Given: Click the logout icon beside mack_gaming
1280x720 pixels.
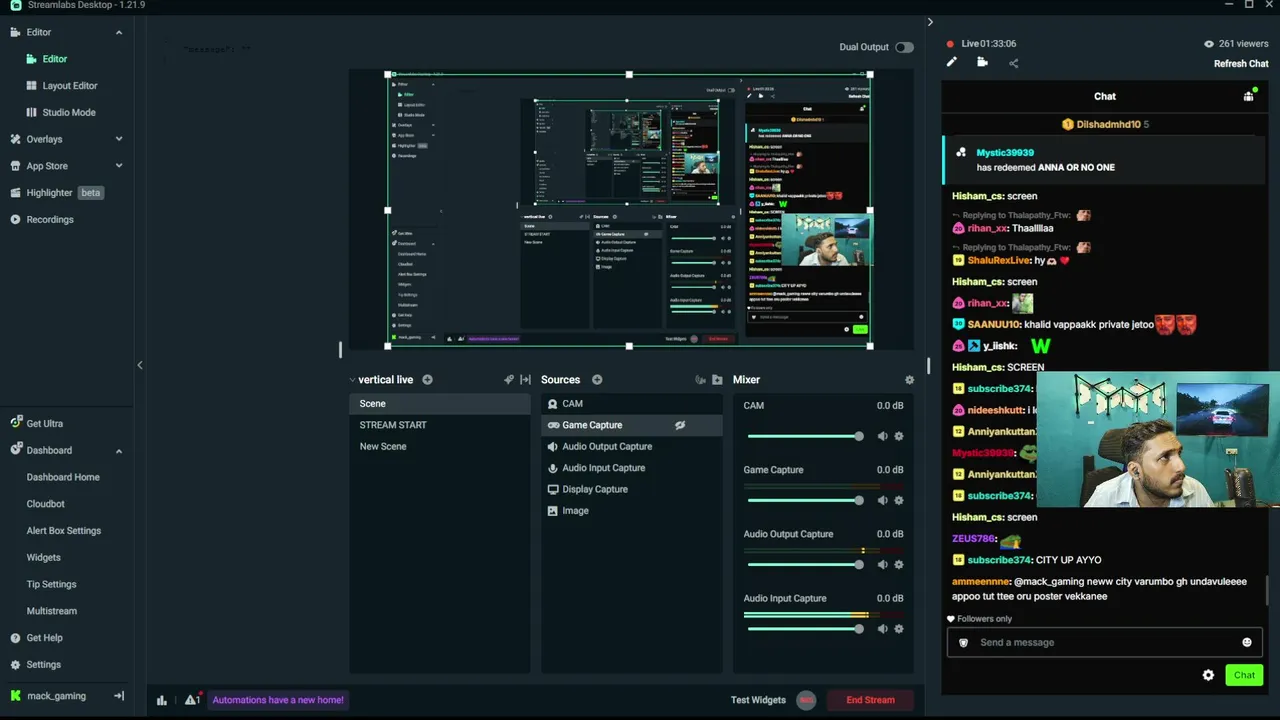Looking at the screenshot, I should coord(119,696).
